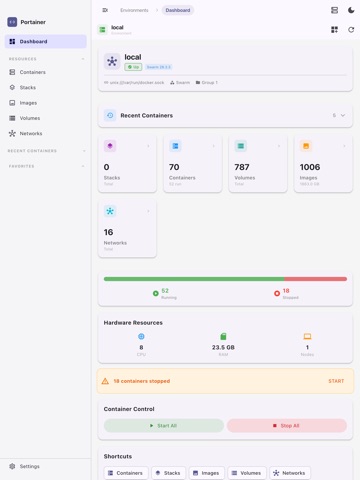This screenshot has height=480, width=360.
Task: Click the blue Swarm version badge
Action: pos(159,67)
